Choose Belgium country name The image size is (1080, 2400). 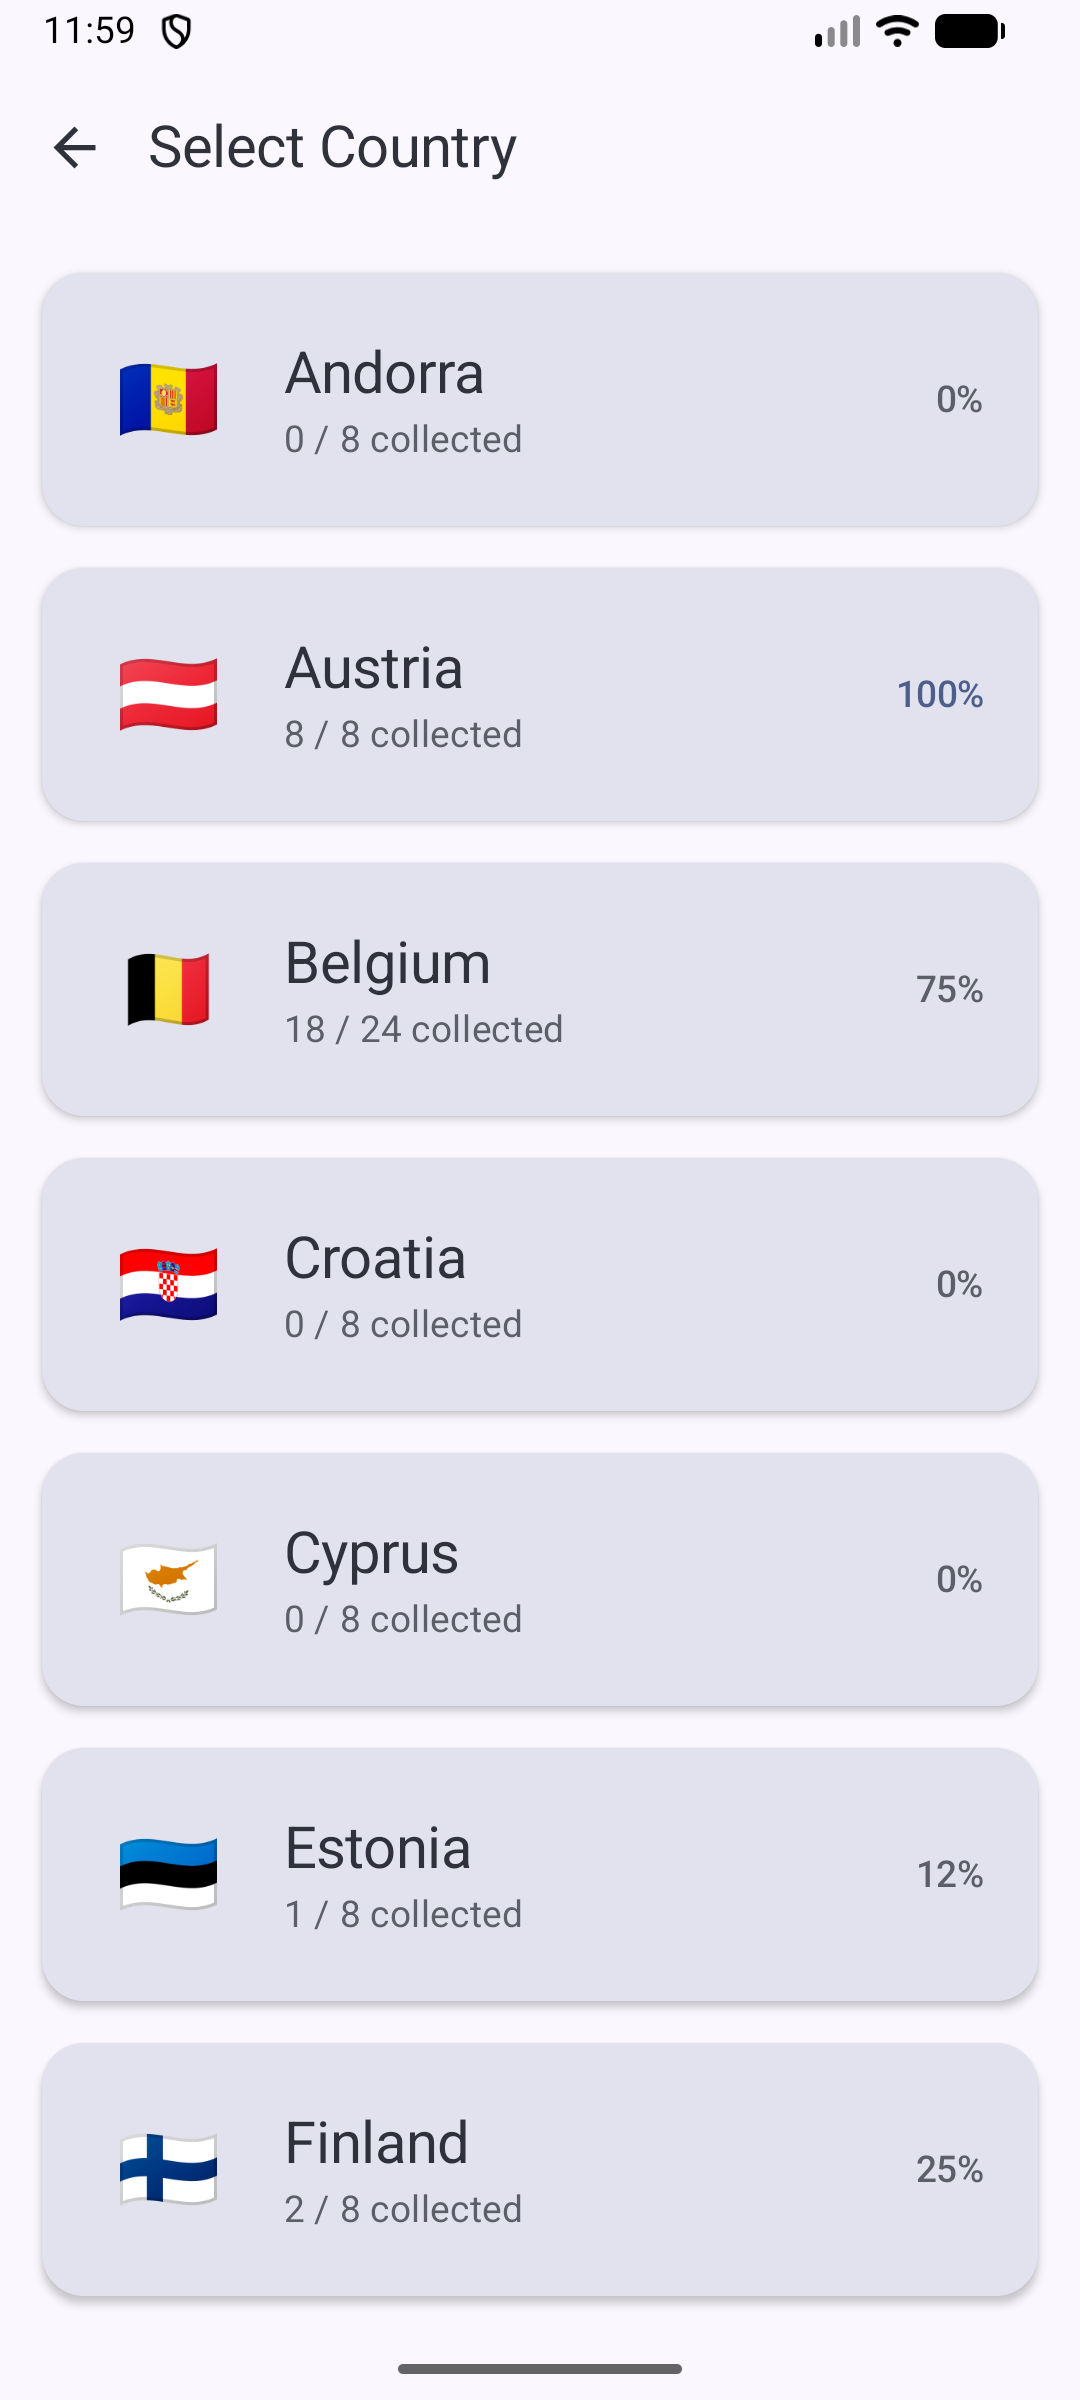coord(388,963)
